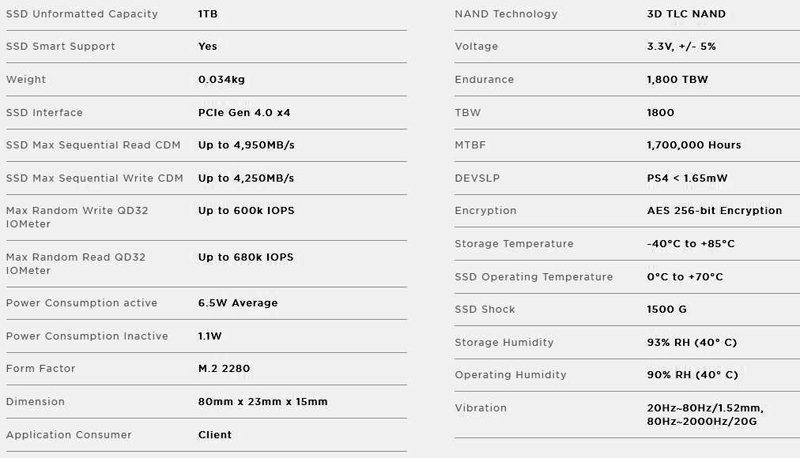This screenshot has width=800, height=458.
Task: Click the Voltage 3.3V, +/- 5% value
Action: pos(681,47)
